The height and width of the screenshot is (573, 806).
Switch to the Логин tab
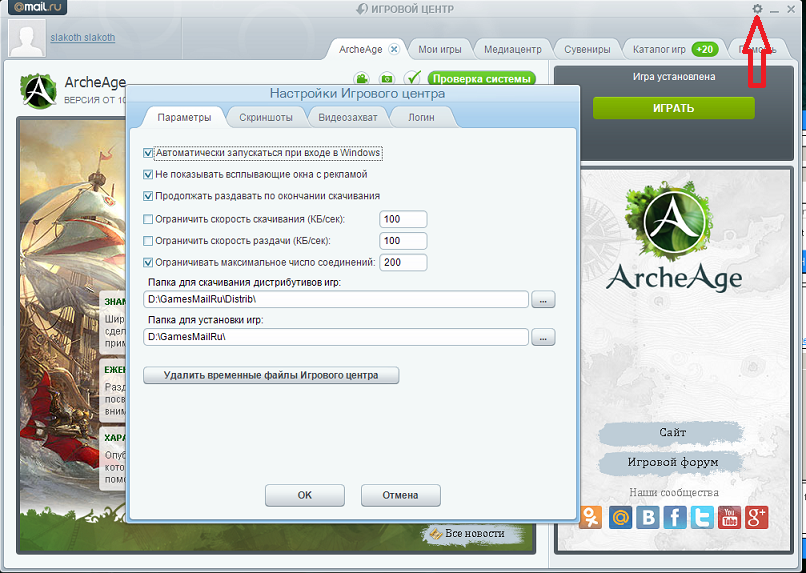(x=421, y=117)
